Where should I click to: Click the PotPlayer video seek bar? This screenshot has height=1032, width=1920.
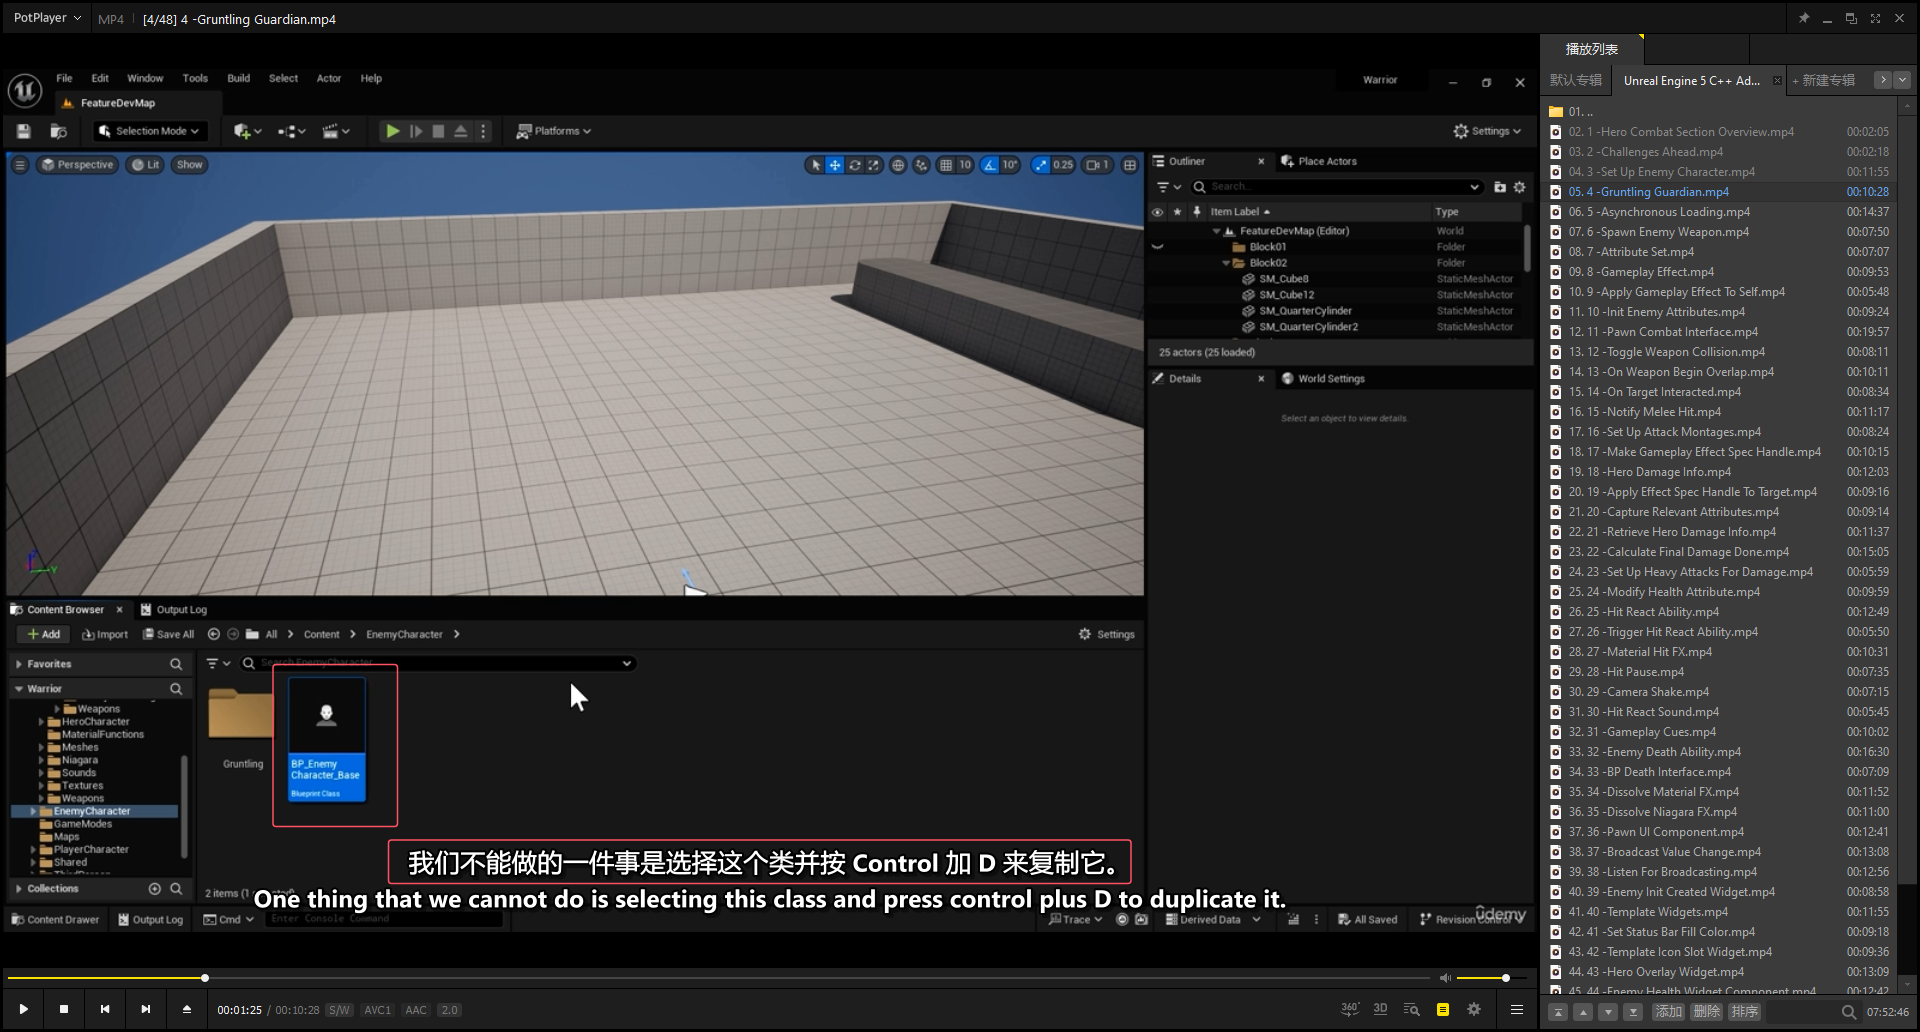point(718,977)
